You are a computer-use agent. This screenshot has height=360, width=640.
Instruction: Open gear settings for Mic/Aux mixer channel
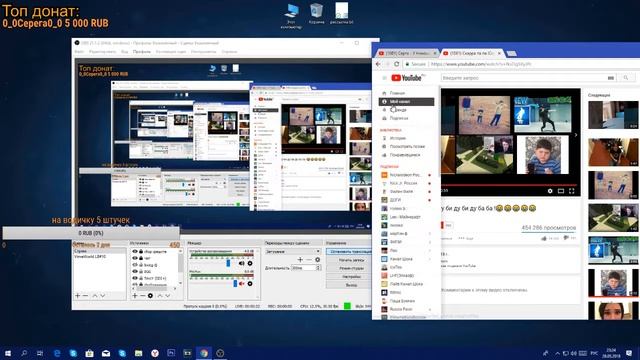(x=250, y=283)
